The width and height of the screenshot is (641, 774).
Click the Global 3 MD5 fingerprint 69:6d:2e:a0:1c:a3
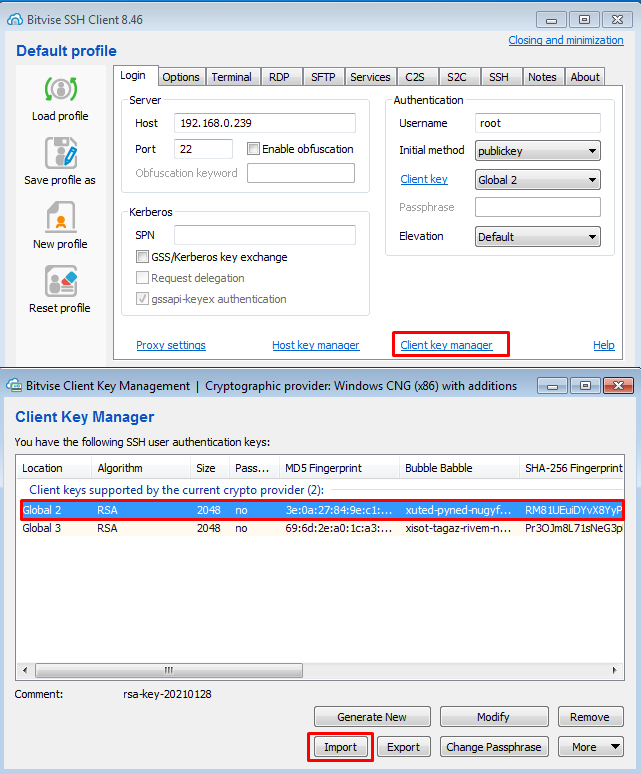click(x=339, y=528)
